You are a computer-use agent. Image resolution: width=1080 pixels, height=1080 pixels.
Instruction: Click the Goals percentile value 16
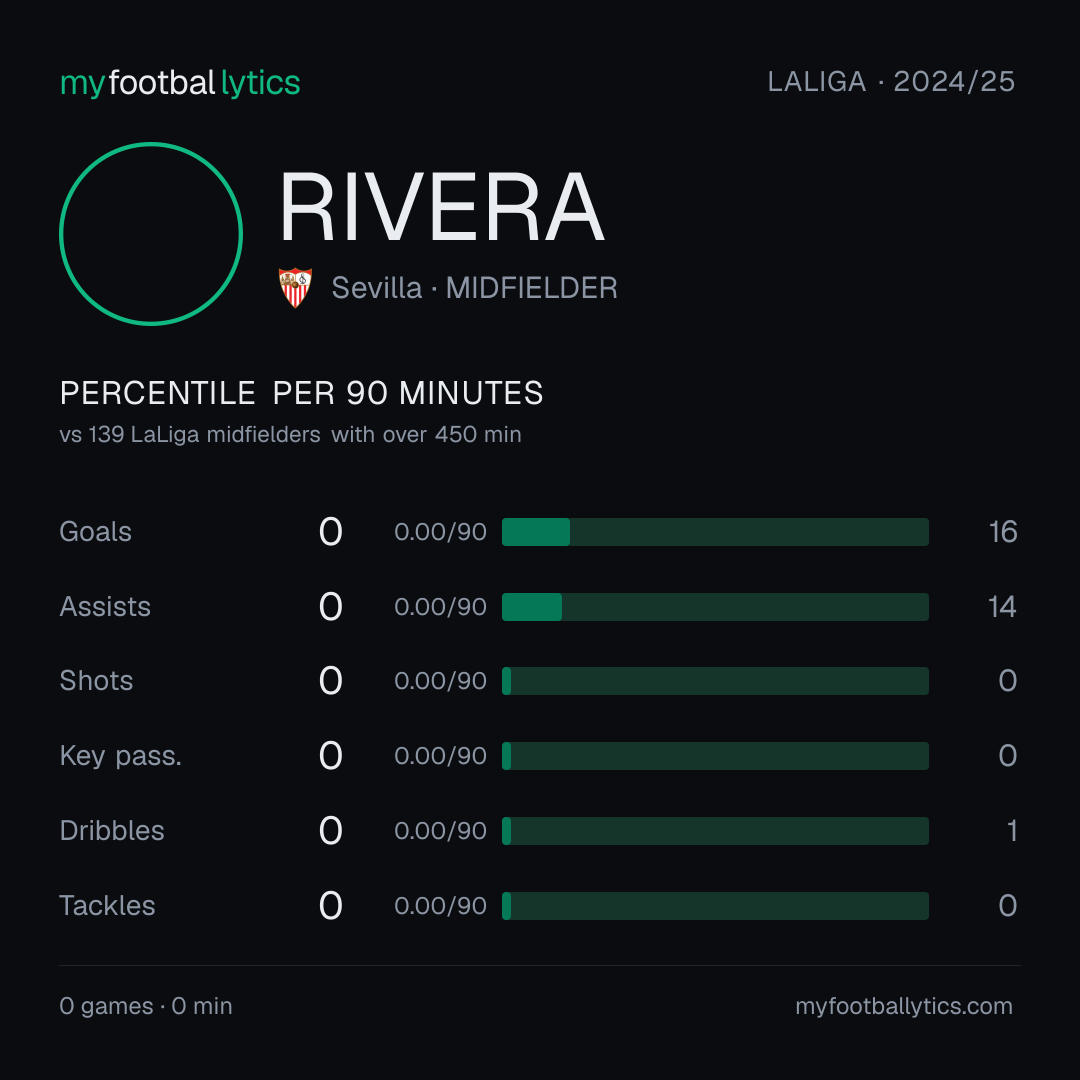point(1003,532)
